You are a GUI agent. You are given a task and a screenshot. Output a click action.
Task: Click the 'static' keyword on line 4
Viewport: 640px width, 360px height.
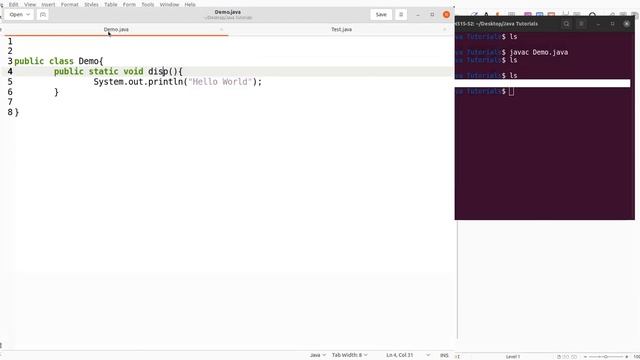[104, 71]
